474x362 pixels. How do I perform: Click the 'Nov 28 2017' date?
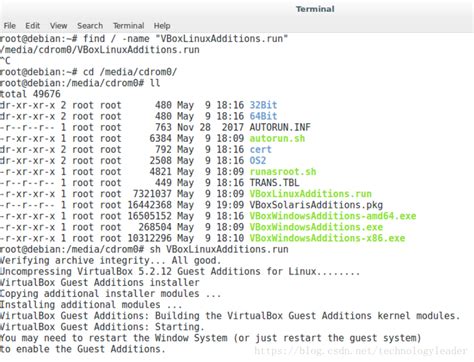click(x=210, y=127)
